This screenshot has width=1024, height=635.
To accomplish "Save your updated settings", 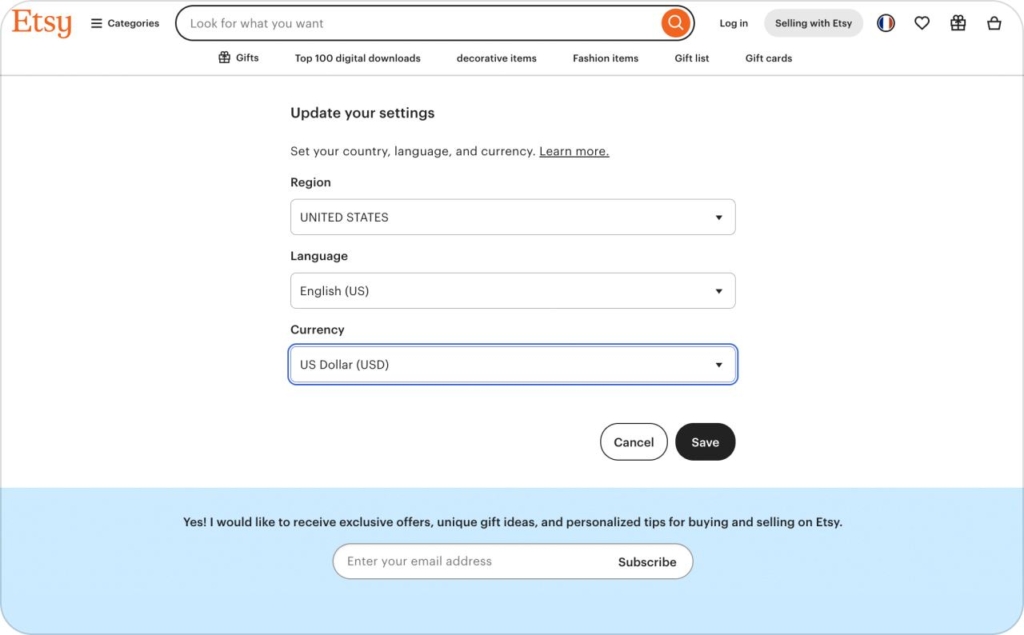I will pos(705,441).
